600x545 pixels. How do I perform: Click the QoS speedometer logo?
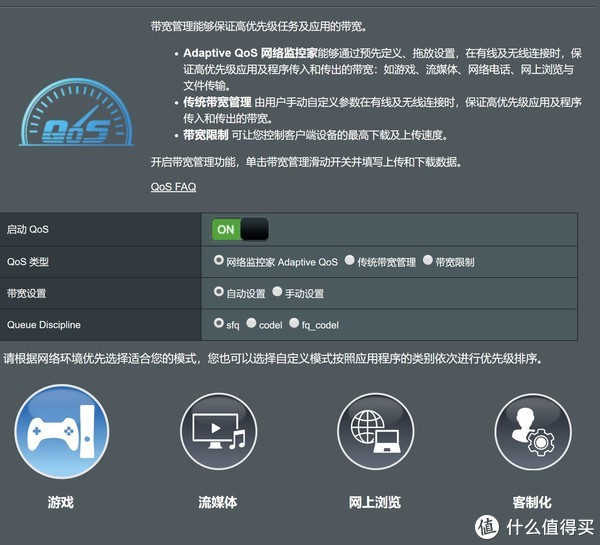pos(77,112)
